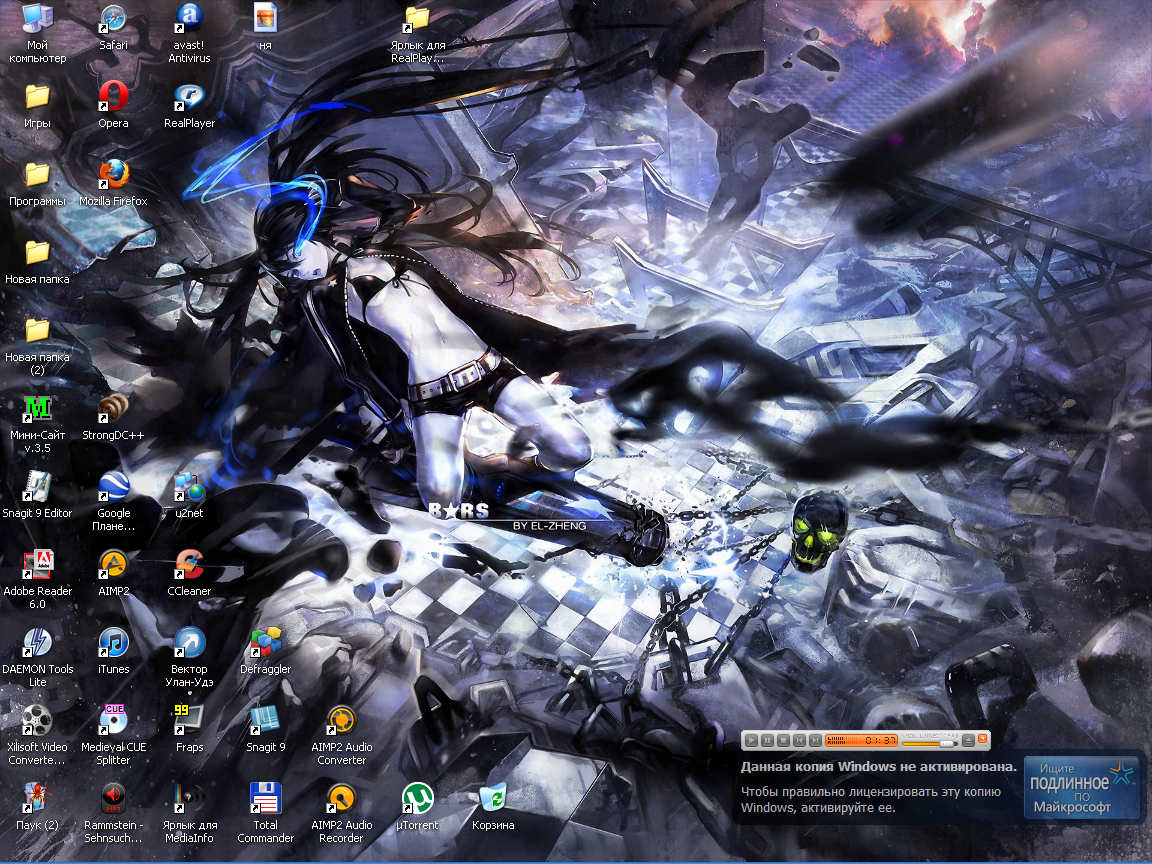Image resolution: width=1152 pixels, height=864 pixels.
Task: Open the Ярлык для RealPlay... folder shortcut
Action: click(417, 33)
